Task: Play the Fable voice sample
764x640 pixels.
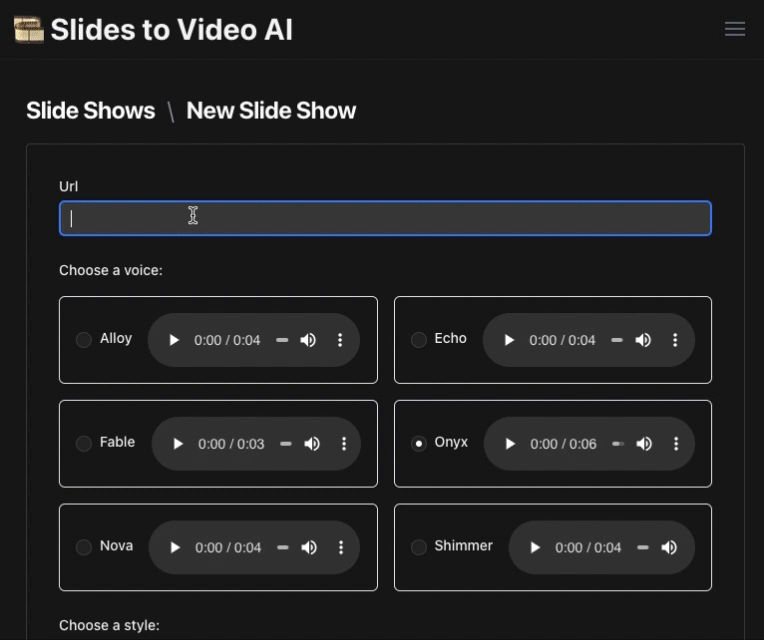Action: pyautogui.click(x=178, y=444)
